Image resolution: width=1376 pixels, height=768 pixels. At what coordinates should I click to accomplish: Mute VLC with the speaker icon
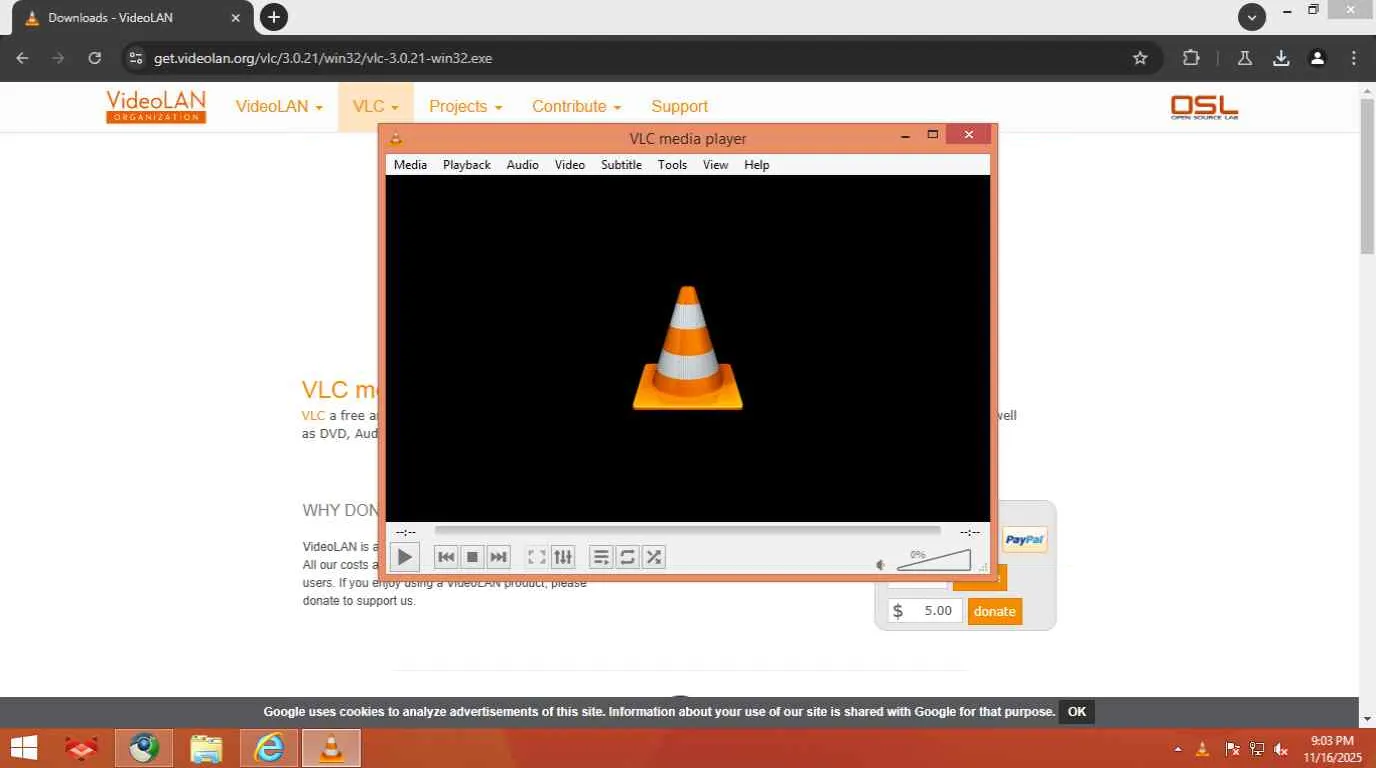(x=881, y=565)
